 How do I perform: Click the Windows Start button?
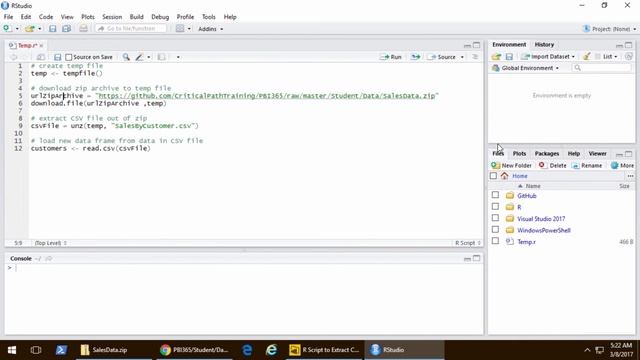click(12, 350)
